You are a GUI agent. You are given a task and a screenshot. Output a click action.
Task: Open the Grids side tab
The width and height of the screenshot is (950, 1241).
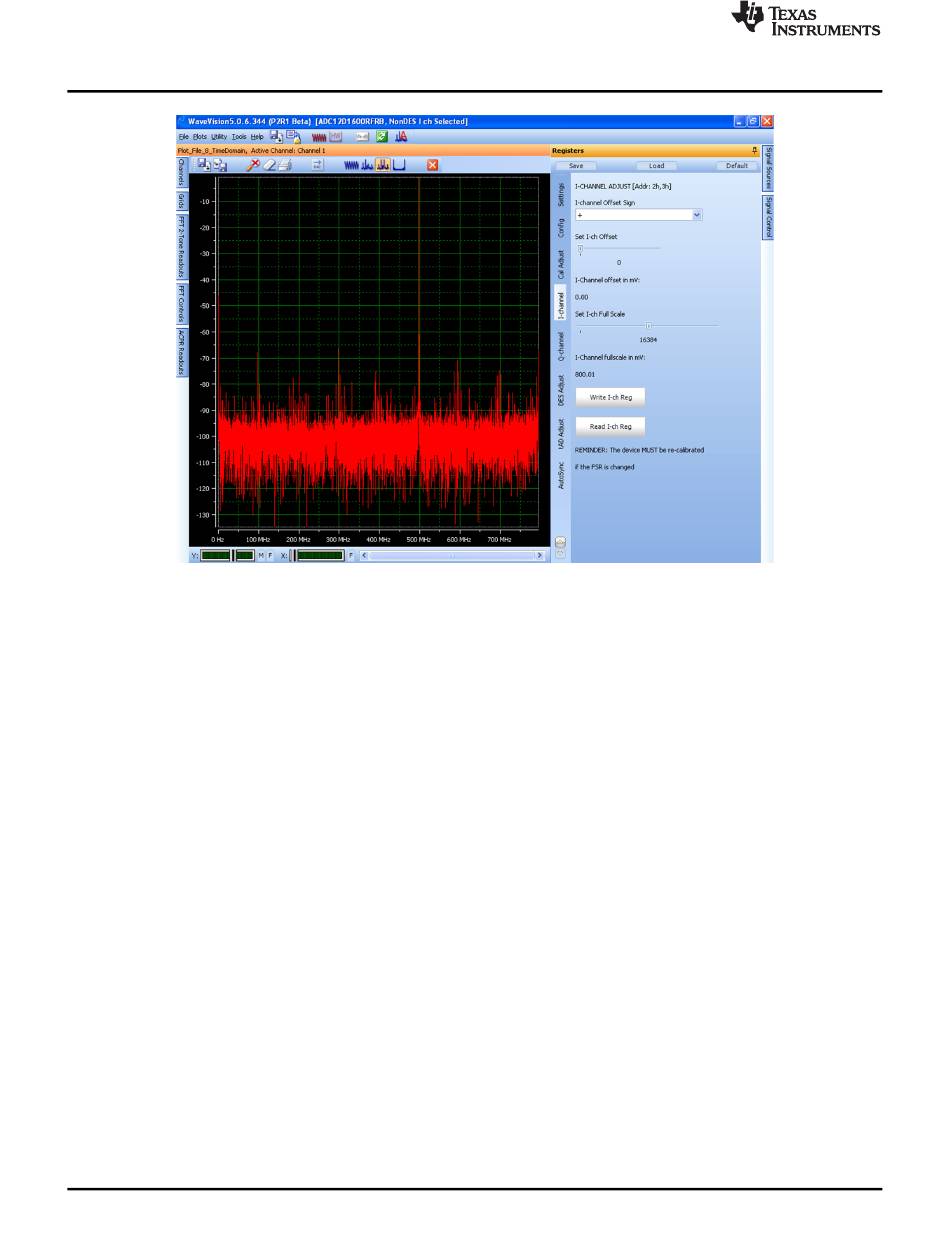(x=182, y=202)
